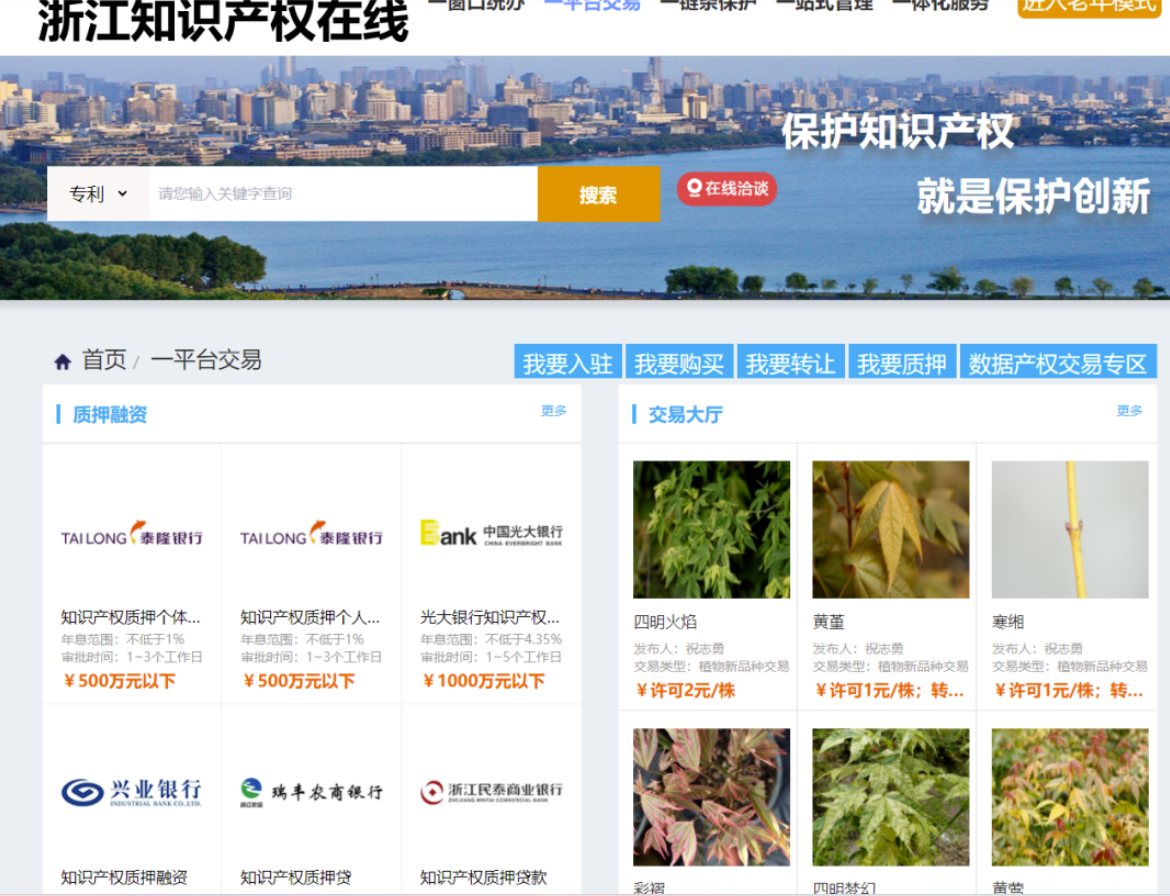
Task: Select the 我要购买 tab
Action: [x=679, y=362]
